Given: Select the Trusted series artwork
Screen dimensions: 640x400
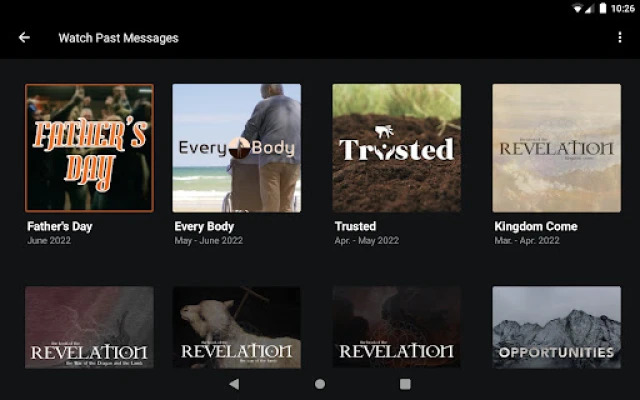Looking at the screenshot, I should pos(396,148).
